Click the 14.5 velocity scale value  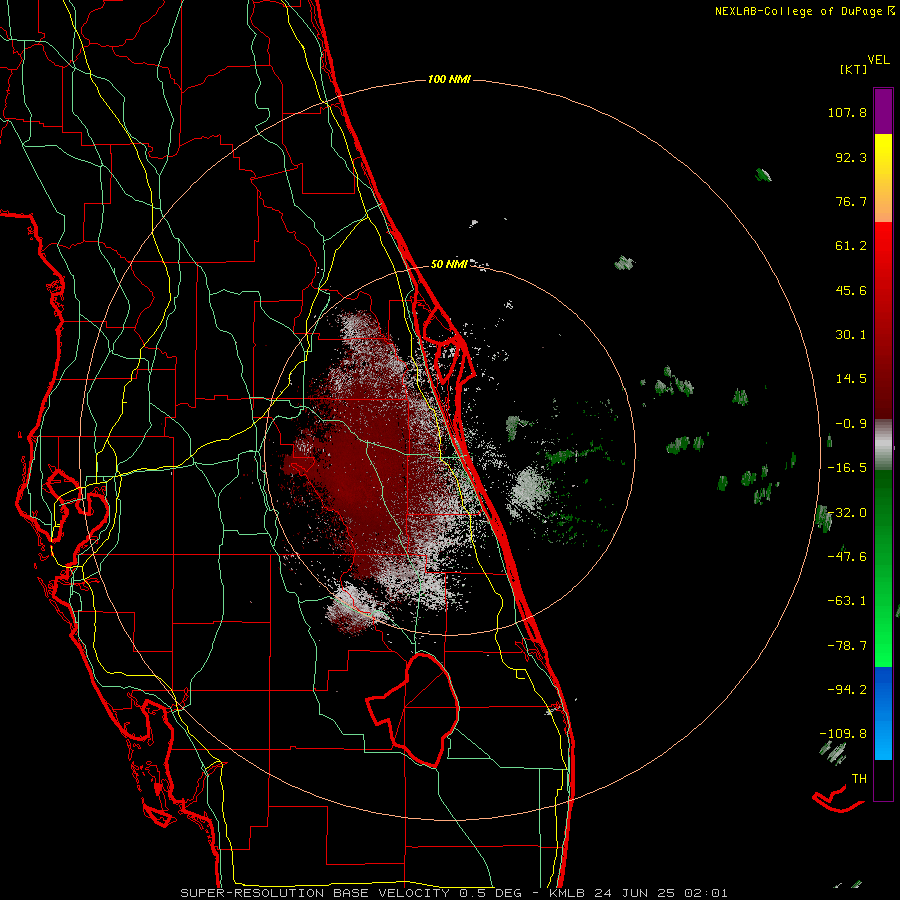[851, 379]
